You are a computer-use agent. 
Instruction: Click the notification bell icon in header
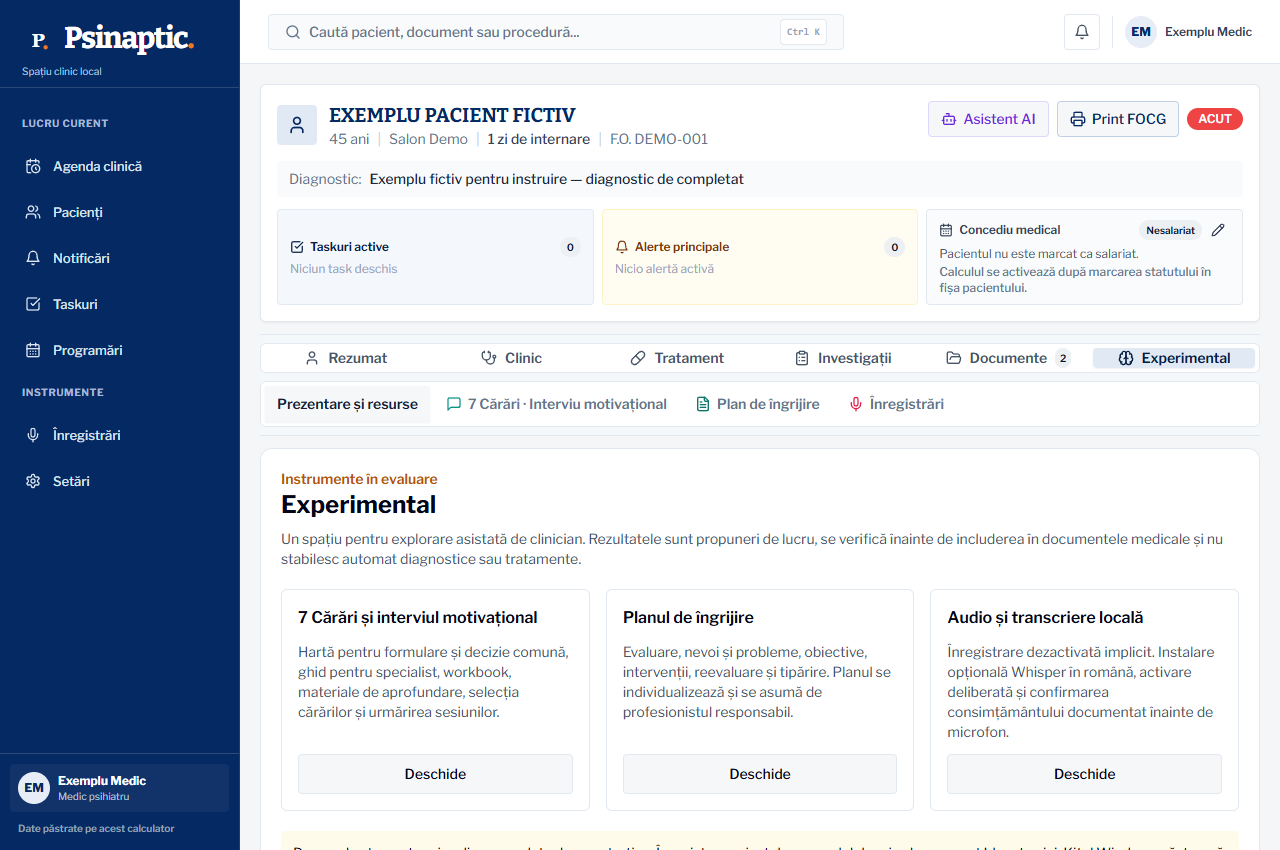[x=1082, y=32]
